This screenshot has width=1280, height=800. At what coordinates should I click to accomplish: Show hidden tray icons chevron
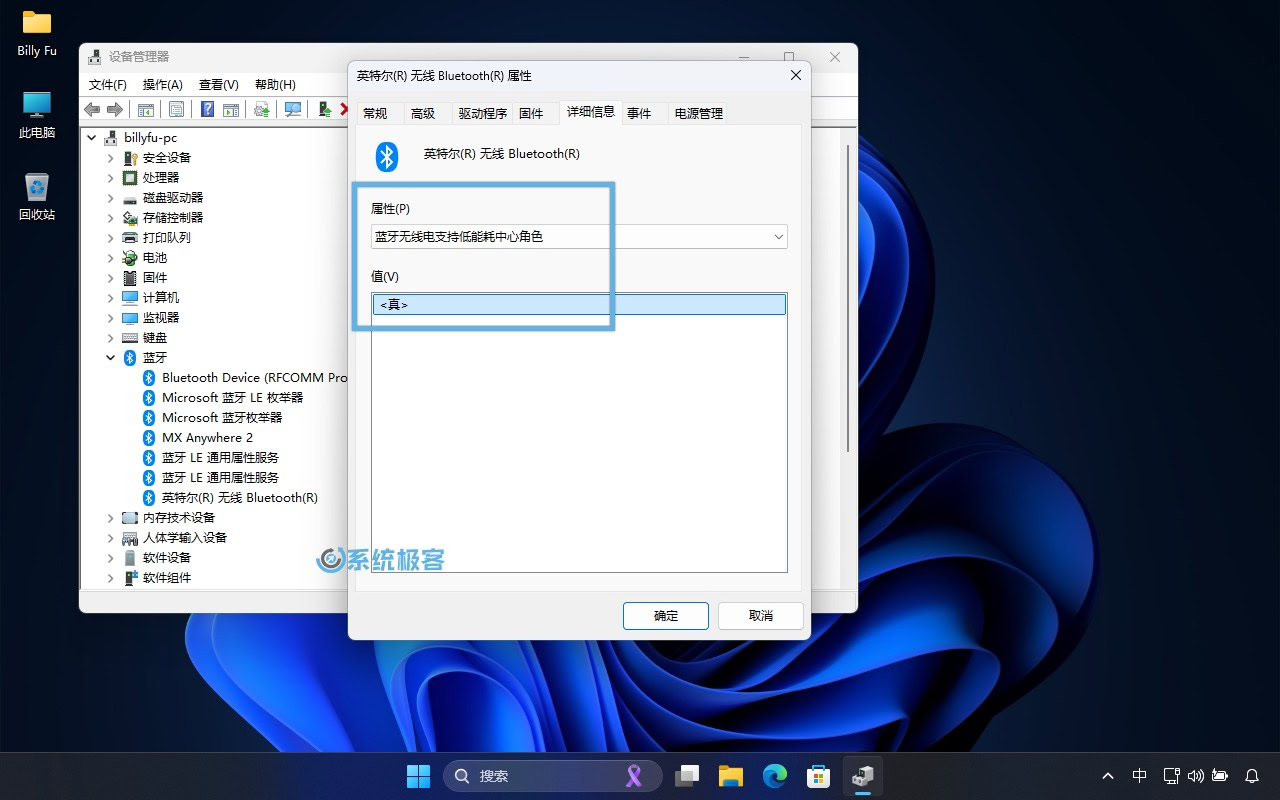[1108, 776]
